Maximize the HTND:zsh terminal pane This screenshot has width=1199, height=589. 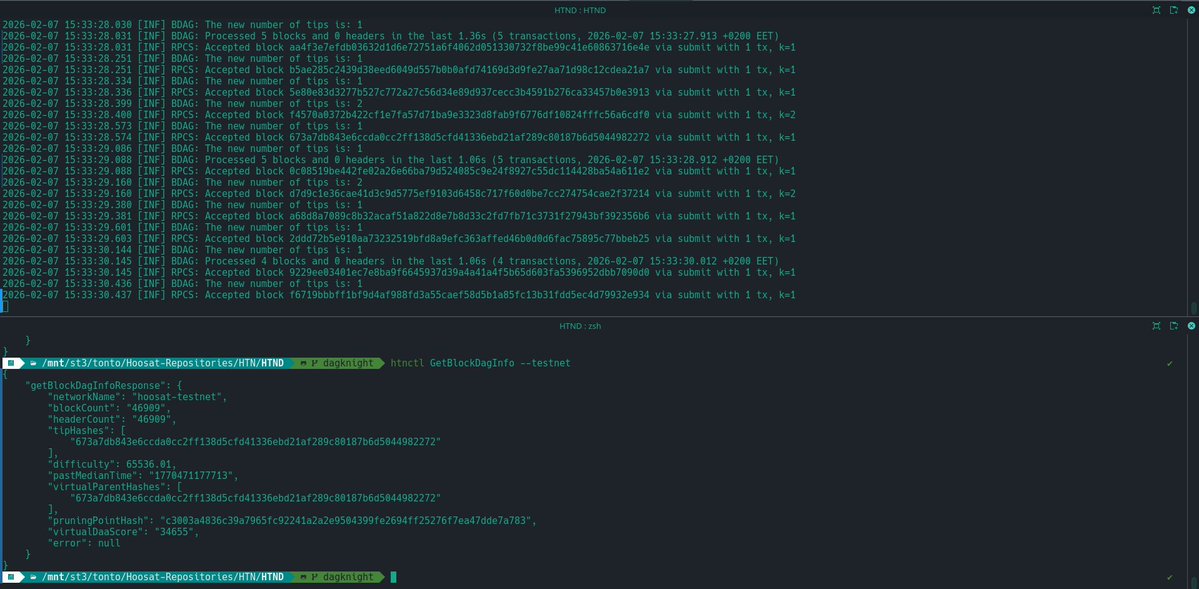pos(1155,325)
